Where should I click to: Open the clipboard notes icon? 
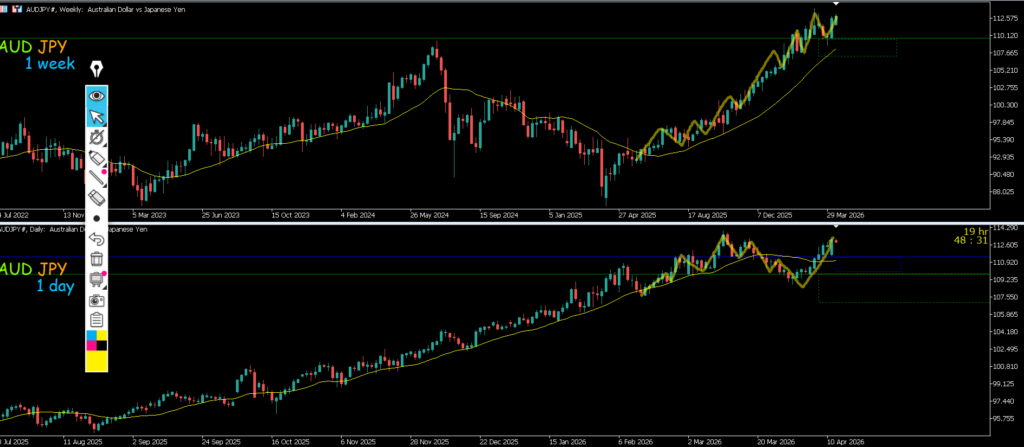pyautogui.click(x=97, y=320)
